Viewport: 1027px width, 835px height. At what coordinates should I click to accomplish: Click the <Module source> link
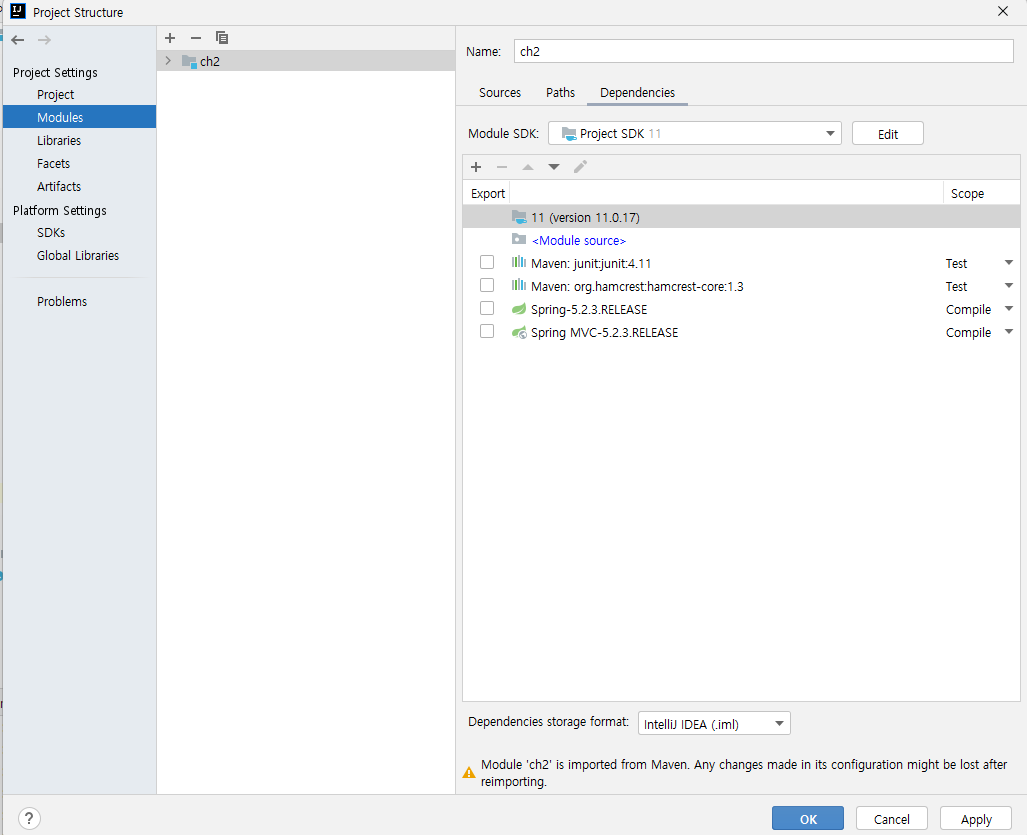pos(579,240)
